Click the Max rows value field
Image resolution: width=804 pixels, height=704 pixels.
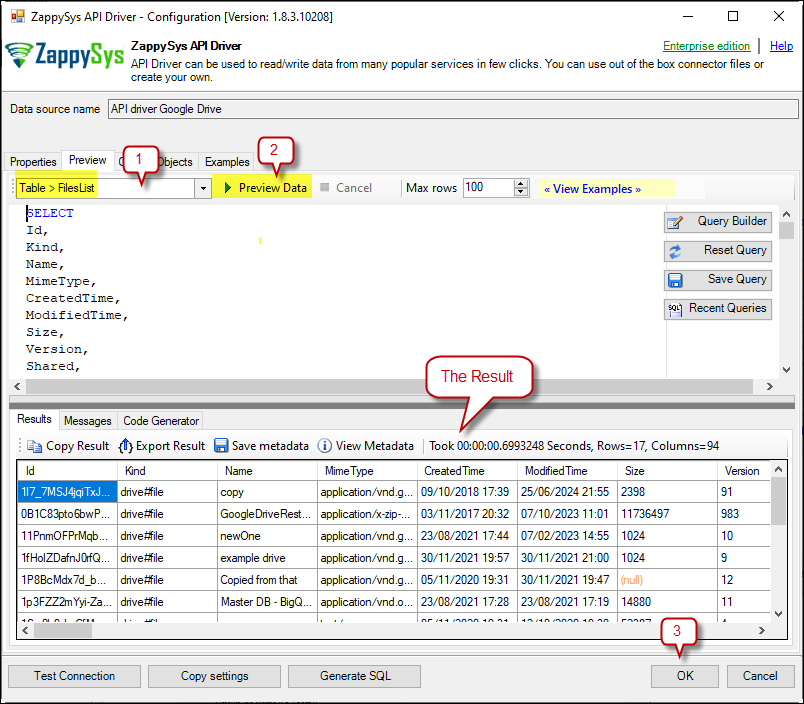tap(489, 188)
